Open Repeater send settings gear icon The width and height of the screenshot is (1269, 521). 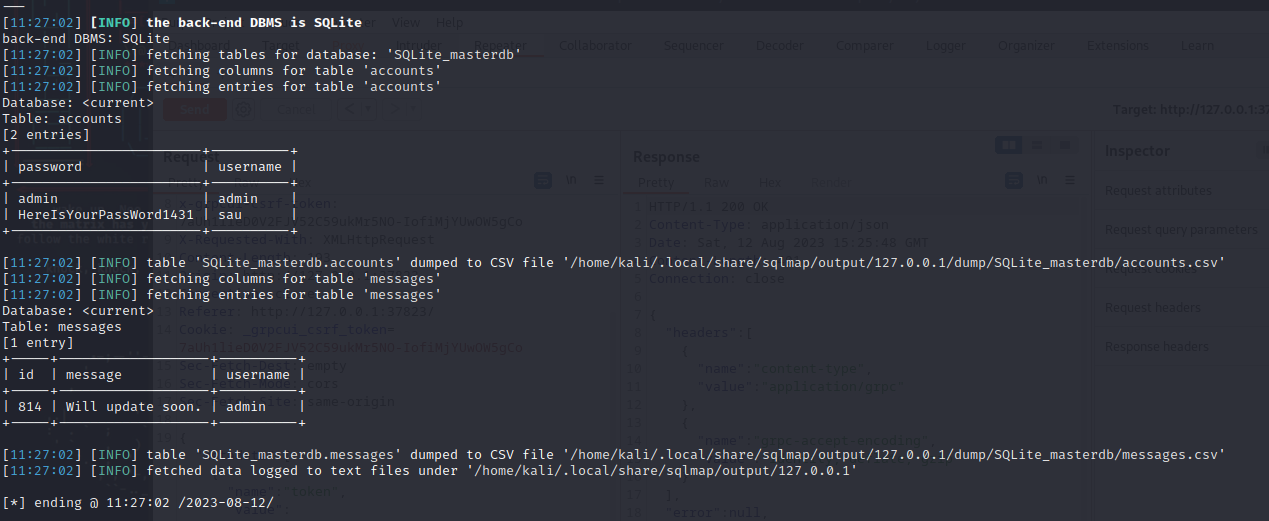[243, 110]
